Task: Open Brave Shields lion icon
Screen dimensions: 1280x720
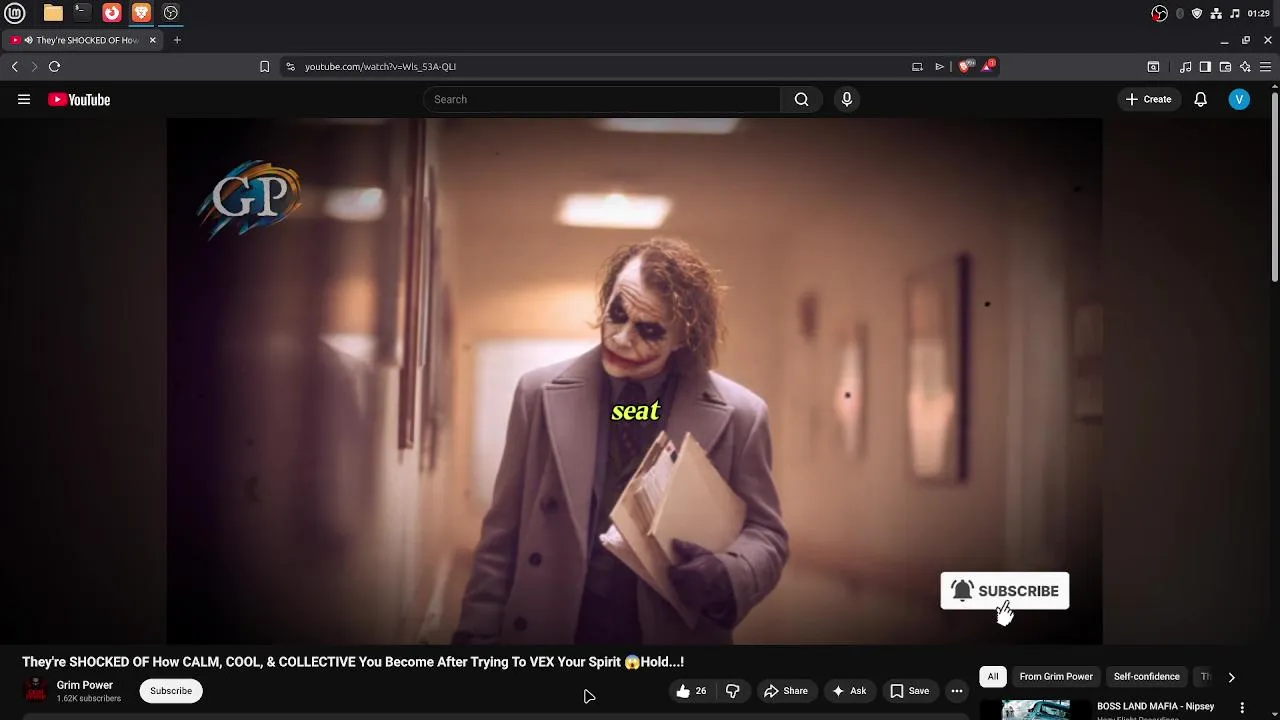Action: (x=965, y=67)
